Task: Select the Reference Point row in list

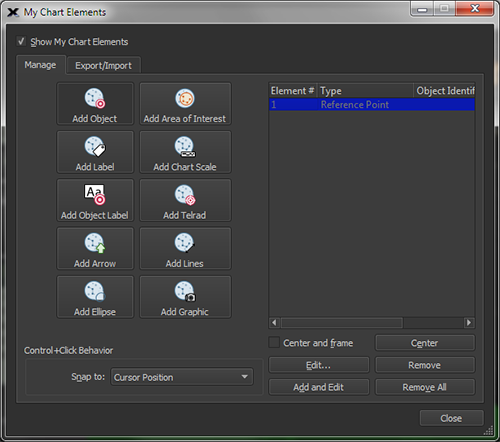Action: [x=372, y=105]
